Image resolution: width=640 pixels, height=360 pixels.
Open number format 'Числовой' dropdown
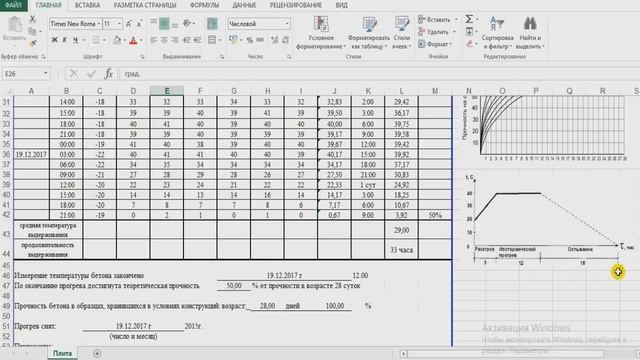[x=287, y=24]
